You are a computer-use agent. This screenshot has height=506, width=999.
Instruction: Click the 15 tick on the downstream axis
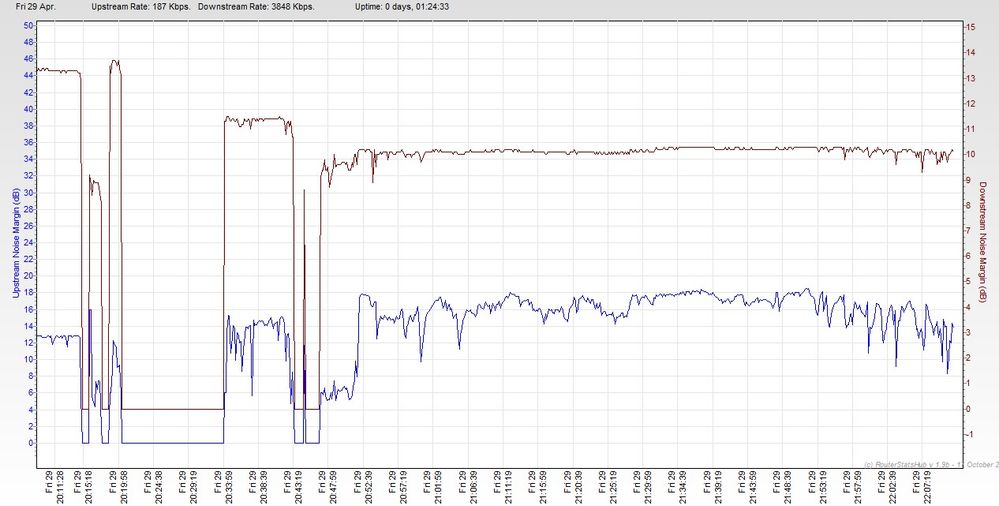969,27
